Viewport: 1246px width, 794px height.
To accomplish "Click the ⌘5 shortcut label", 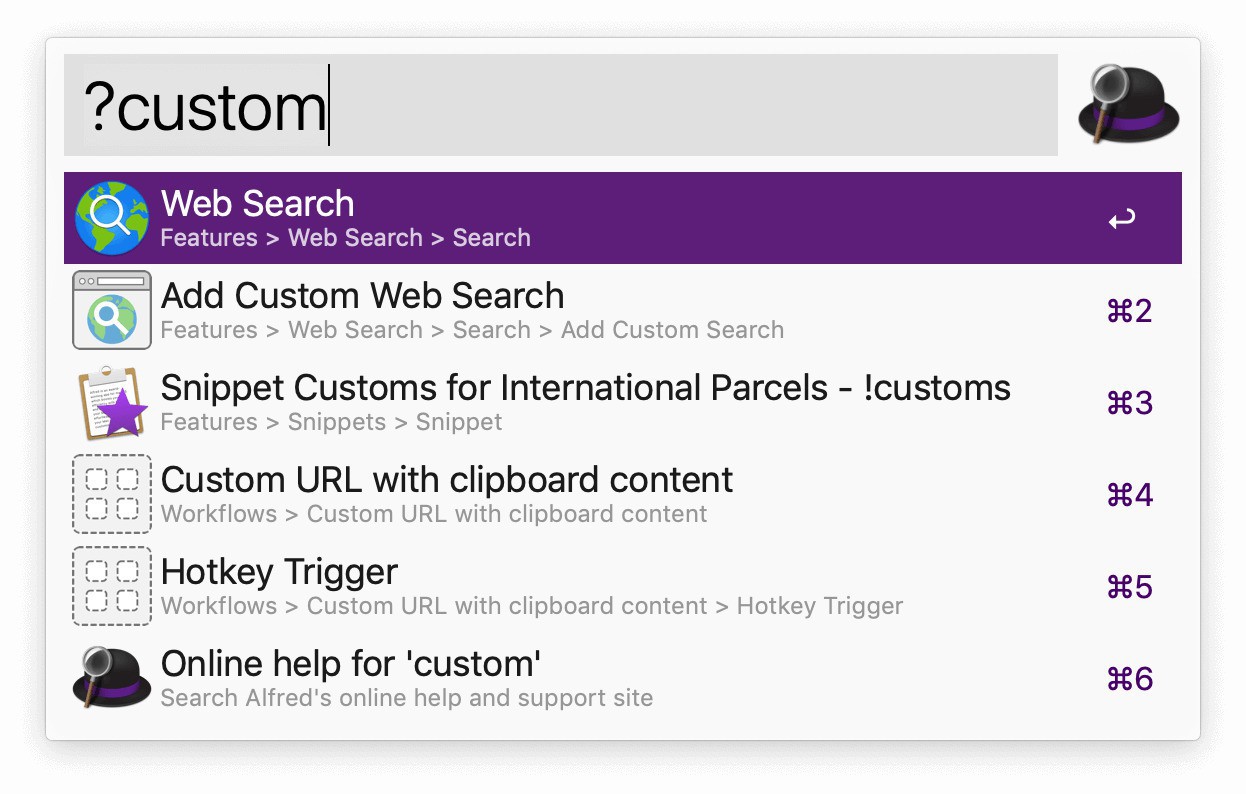I will tap(1130, 587).
